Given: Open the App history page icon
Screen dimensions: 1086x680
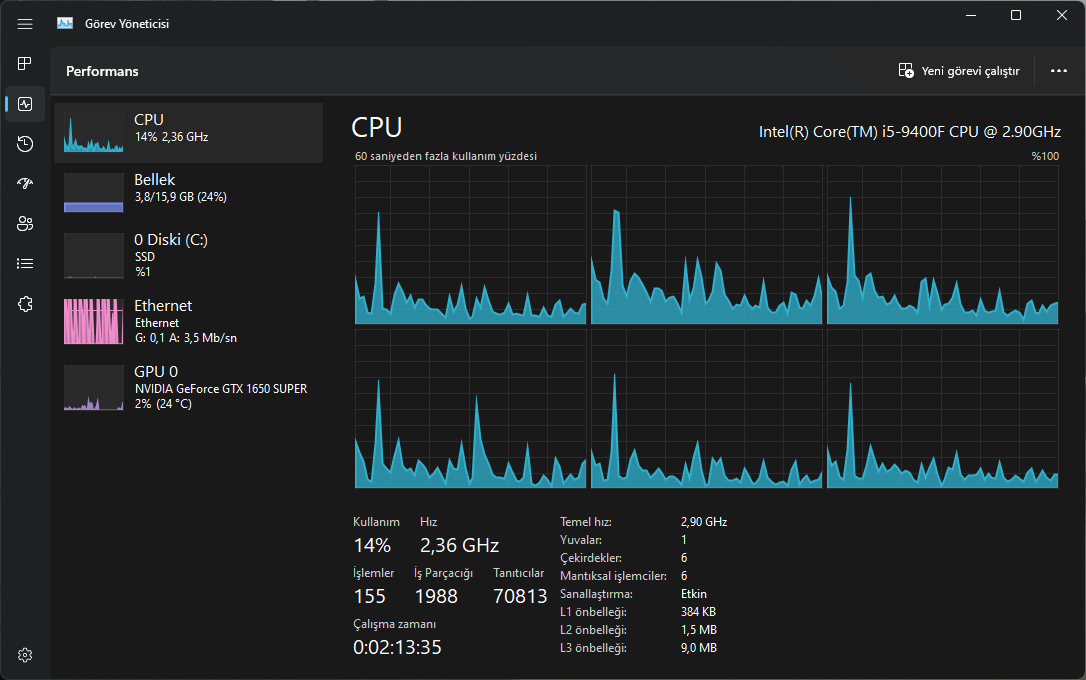Looking at the screenshot, I should (x=25, y=144).
